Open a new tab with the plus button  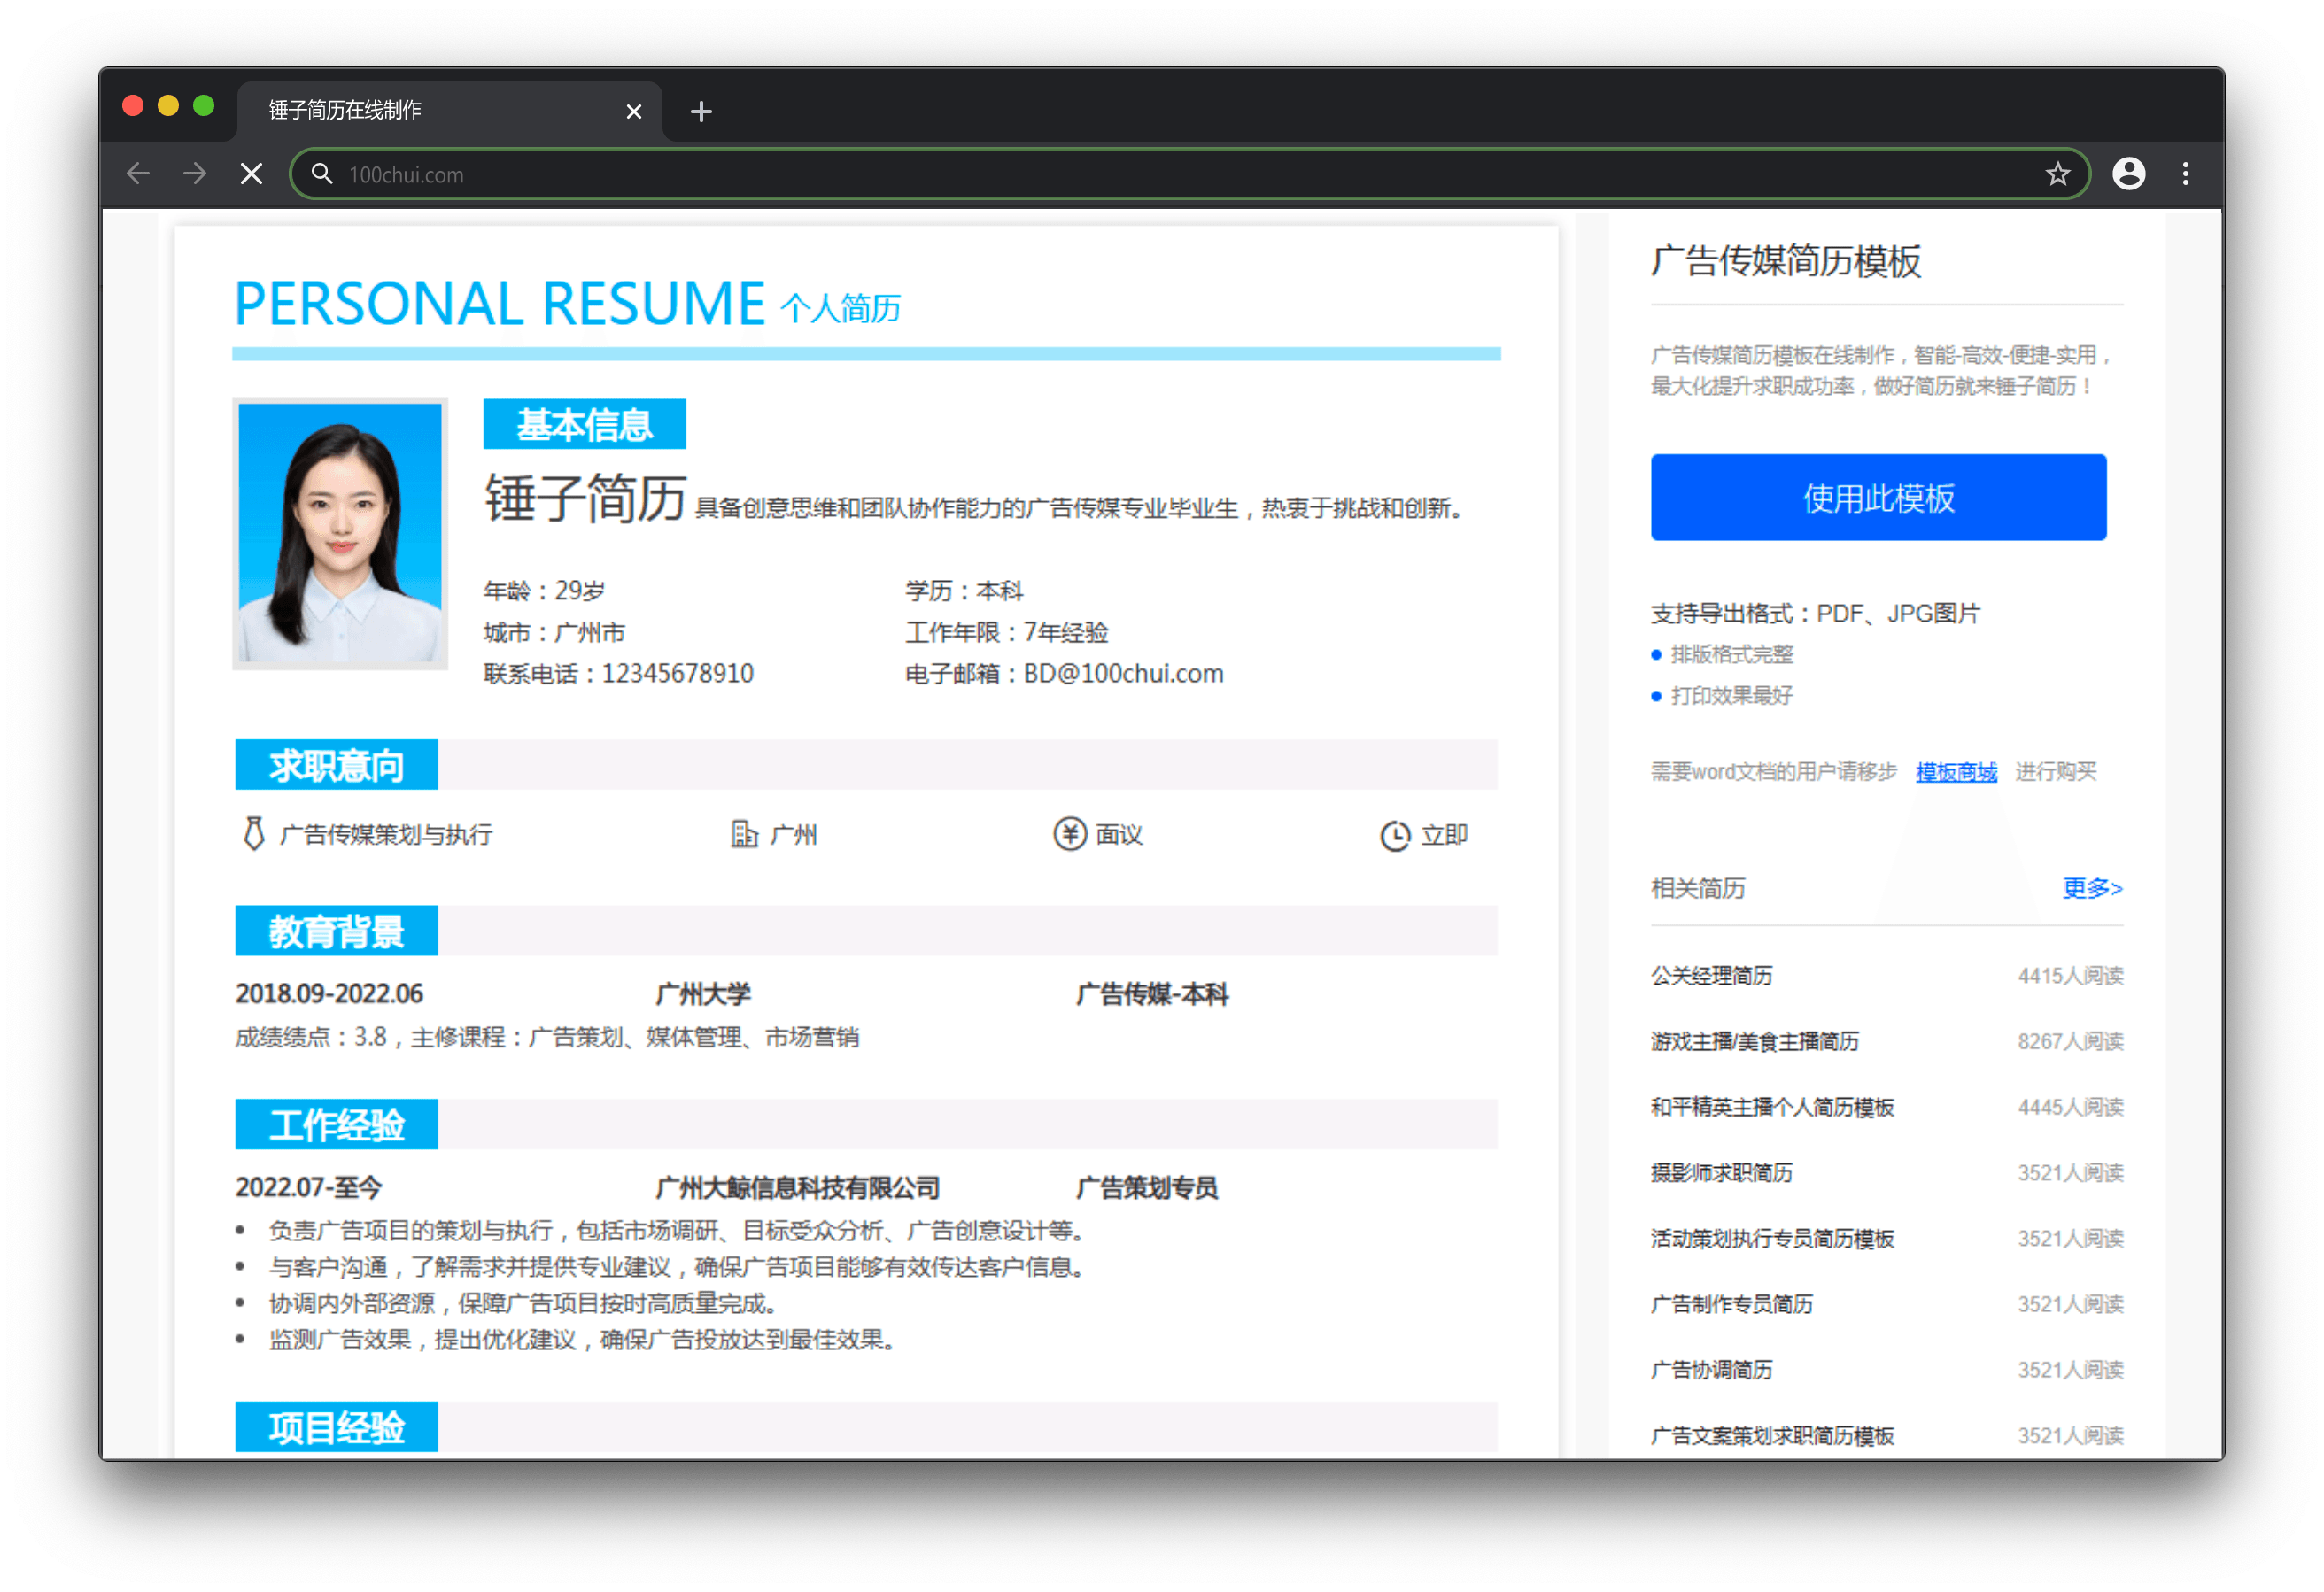(x=701, y=111)
